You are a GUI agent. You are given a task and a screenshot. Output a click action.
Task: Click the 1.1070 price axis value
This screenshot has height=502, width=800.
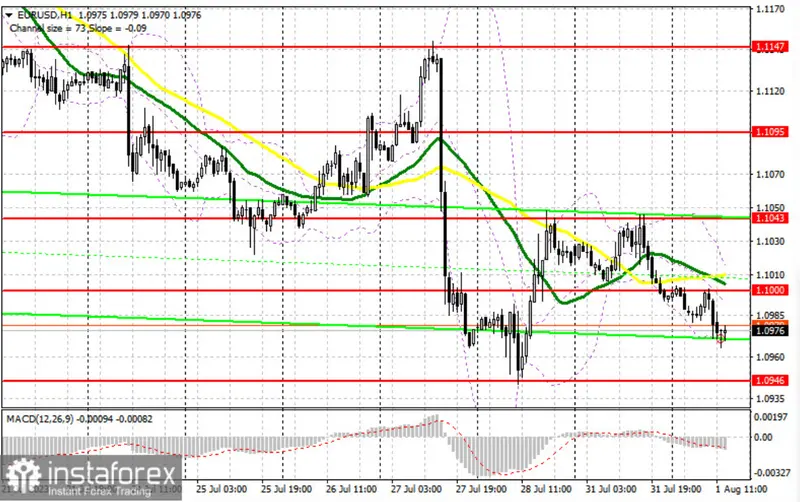click(x=770, y=174)
